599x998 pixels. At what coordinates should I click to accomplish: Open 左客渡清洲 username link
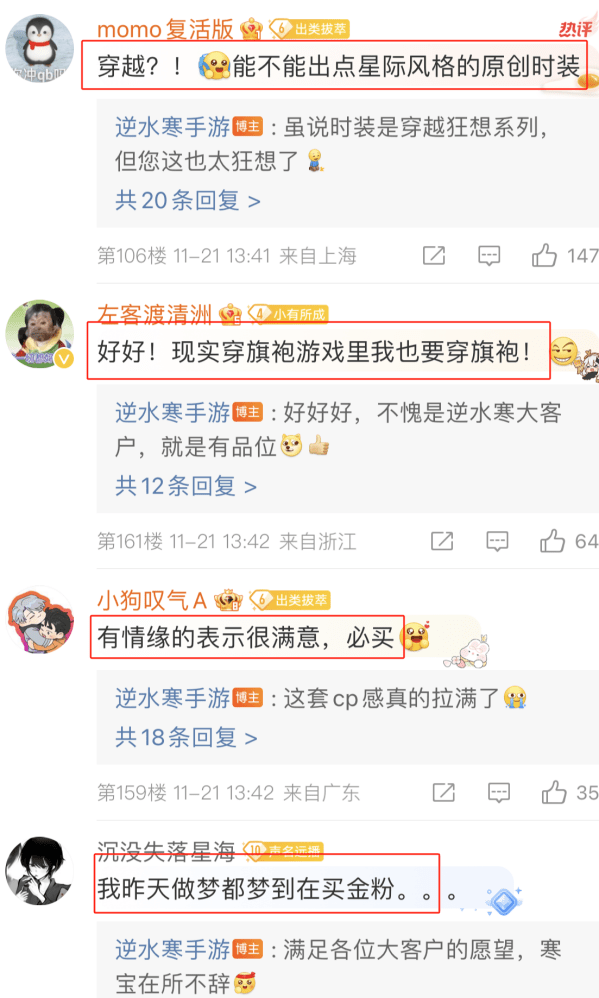[154, 314]
